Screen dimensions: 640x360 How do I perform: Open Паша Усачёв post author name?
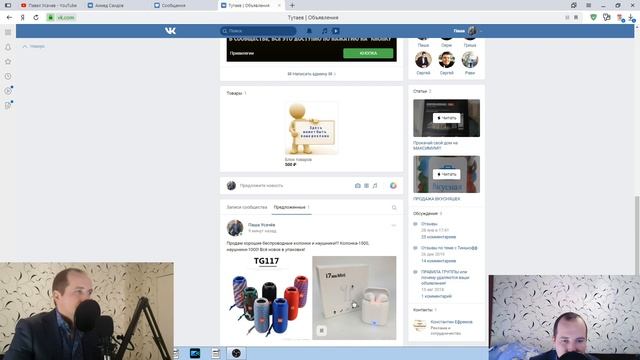pos(261,224)
